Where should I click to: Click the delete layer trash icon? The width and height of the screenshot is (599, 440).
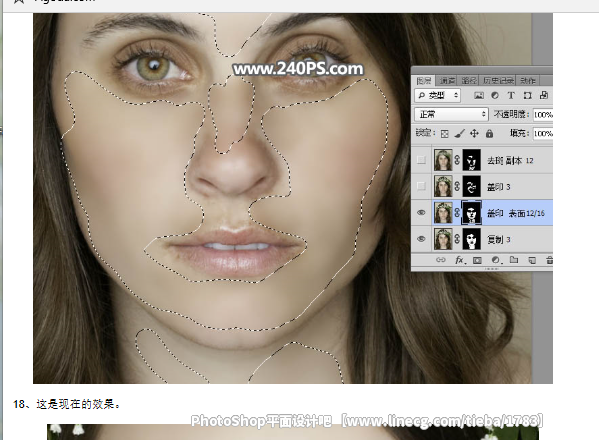point(549,260)
